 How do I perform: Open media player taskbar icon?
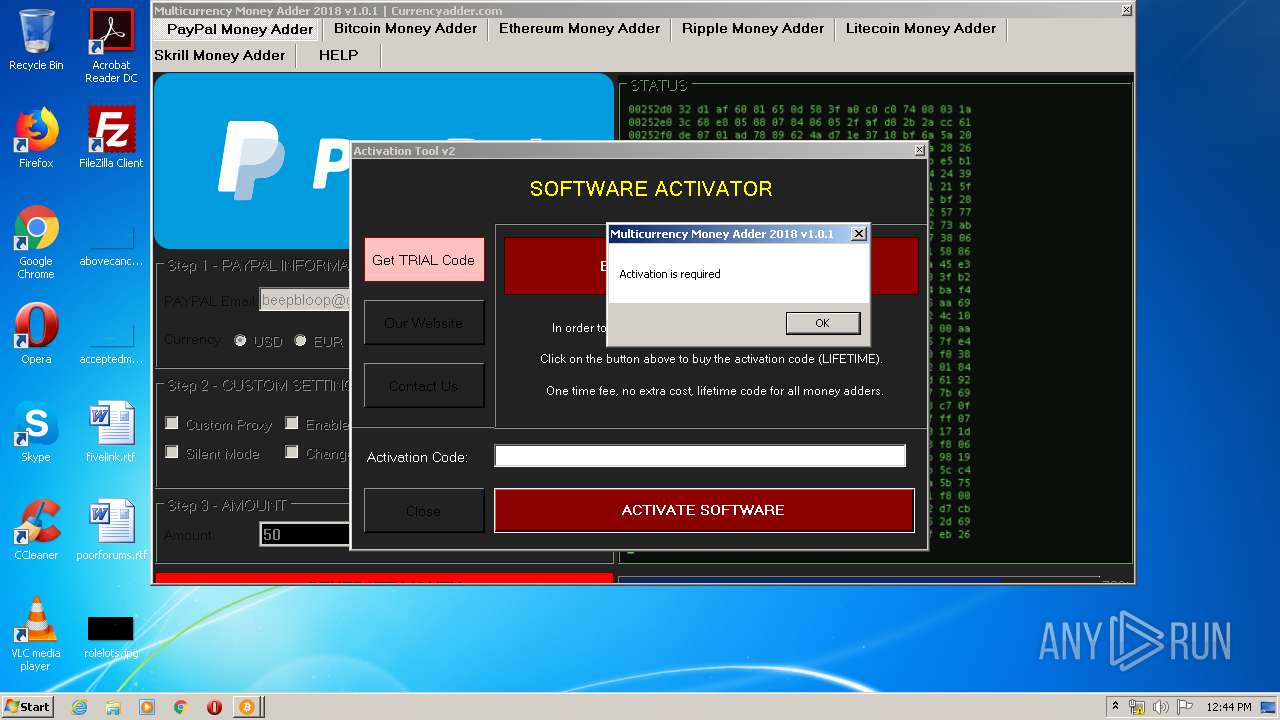(147, 707)
